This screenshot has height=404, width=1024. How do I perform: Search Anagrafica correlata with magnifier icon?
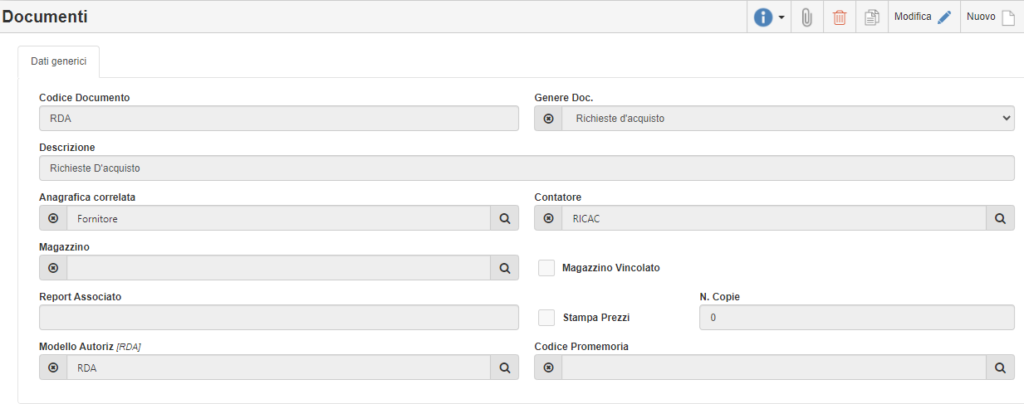[x=505, y=218]
